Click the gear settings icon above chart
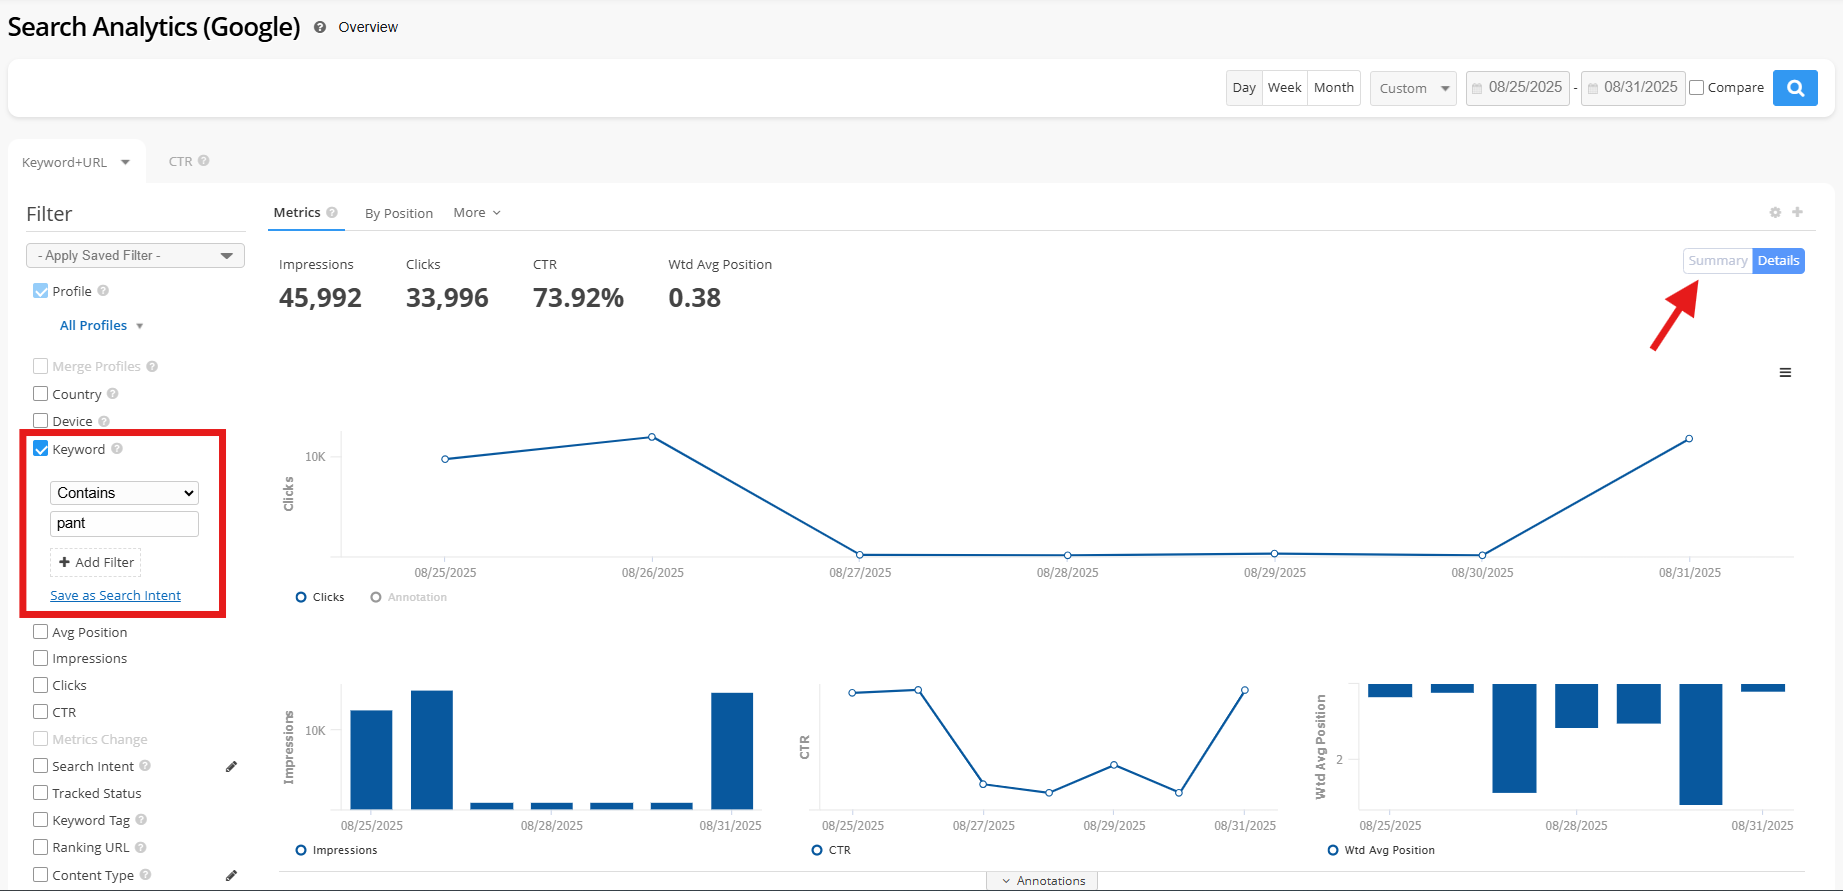Image resolution: width=1843 pixels, height=891 pixels. (x=1775, y=213)
